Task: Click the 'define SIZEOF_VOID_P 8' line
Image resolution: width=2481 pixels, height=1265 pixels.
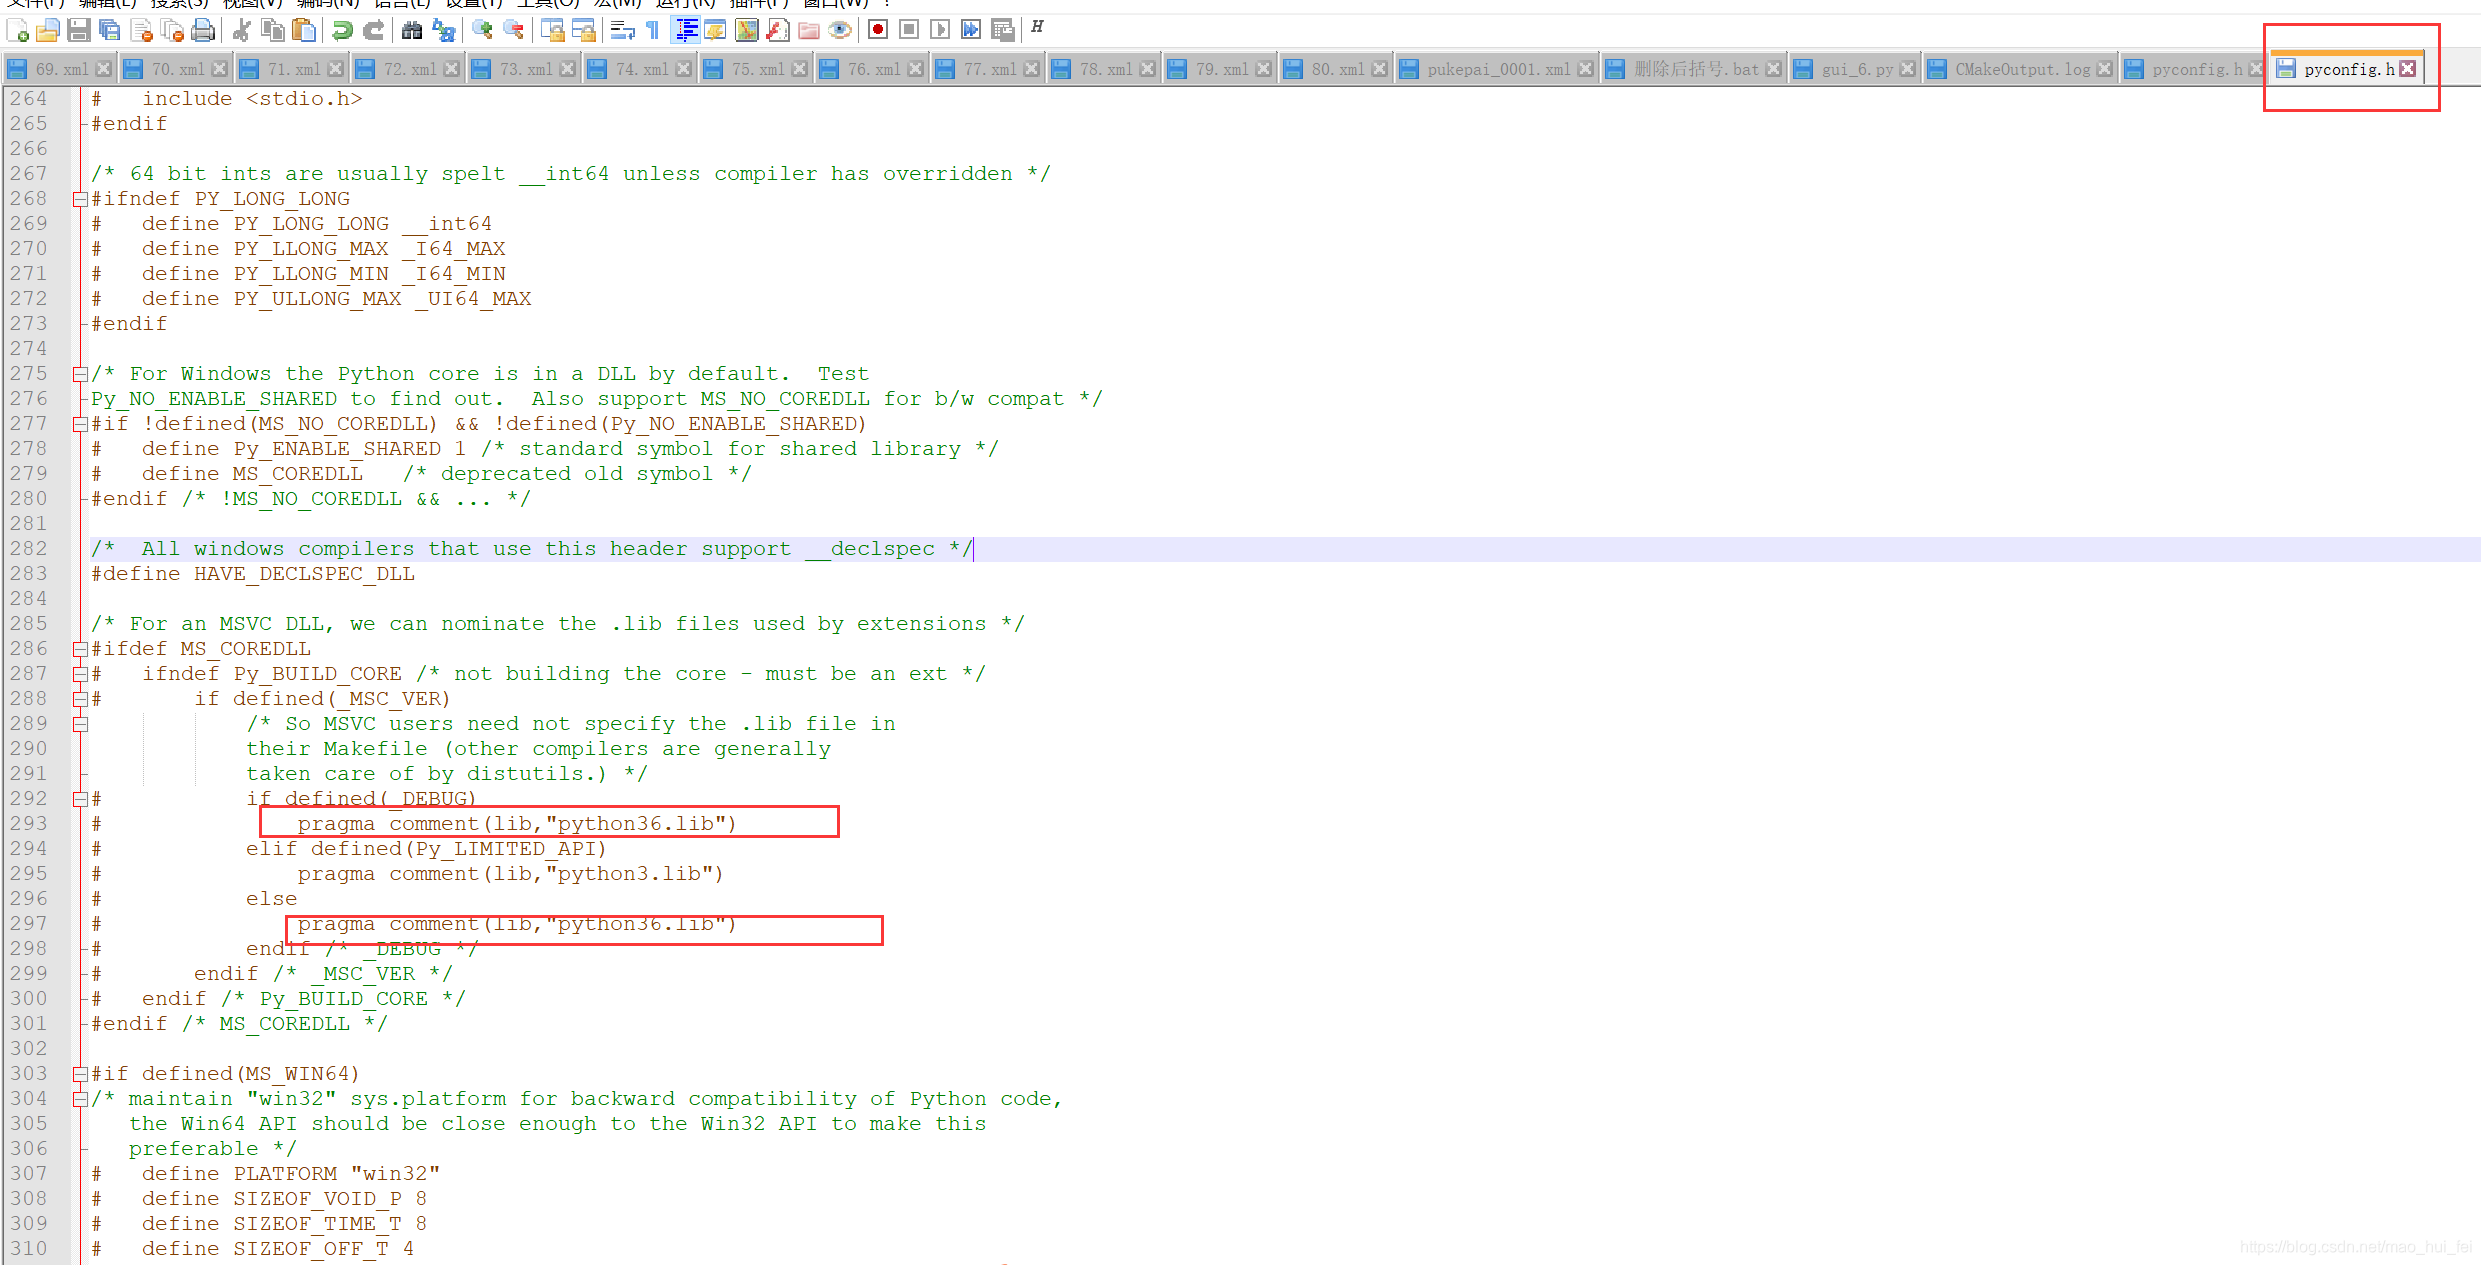Action: 284,1199
